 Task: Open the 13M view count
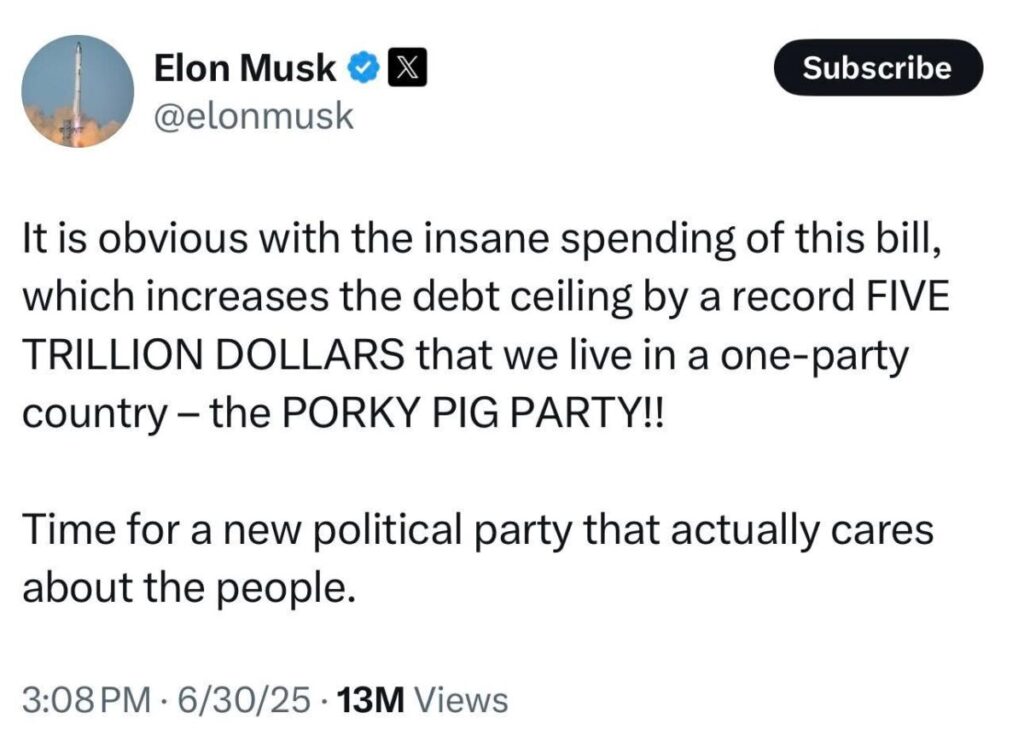click(371, 699)
